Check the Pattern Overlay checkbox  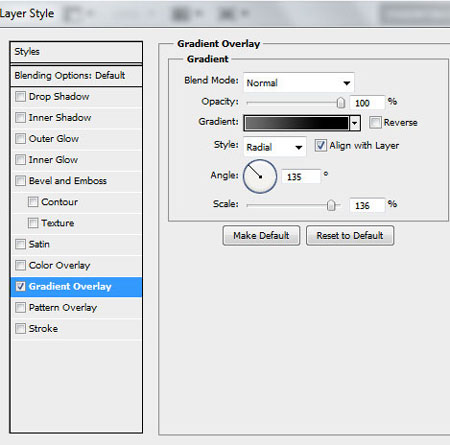(20, 307)
